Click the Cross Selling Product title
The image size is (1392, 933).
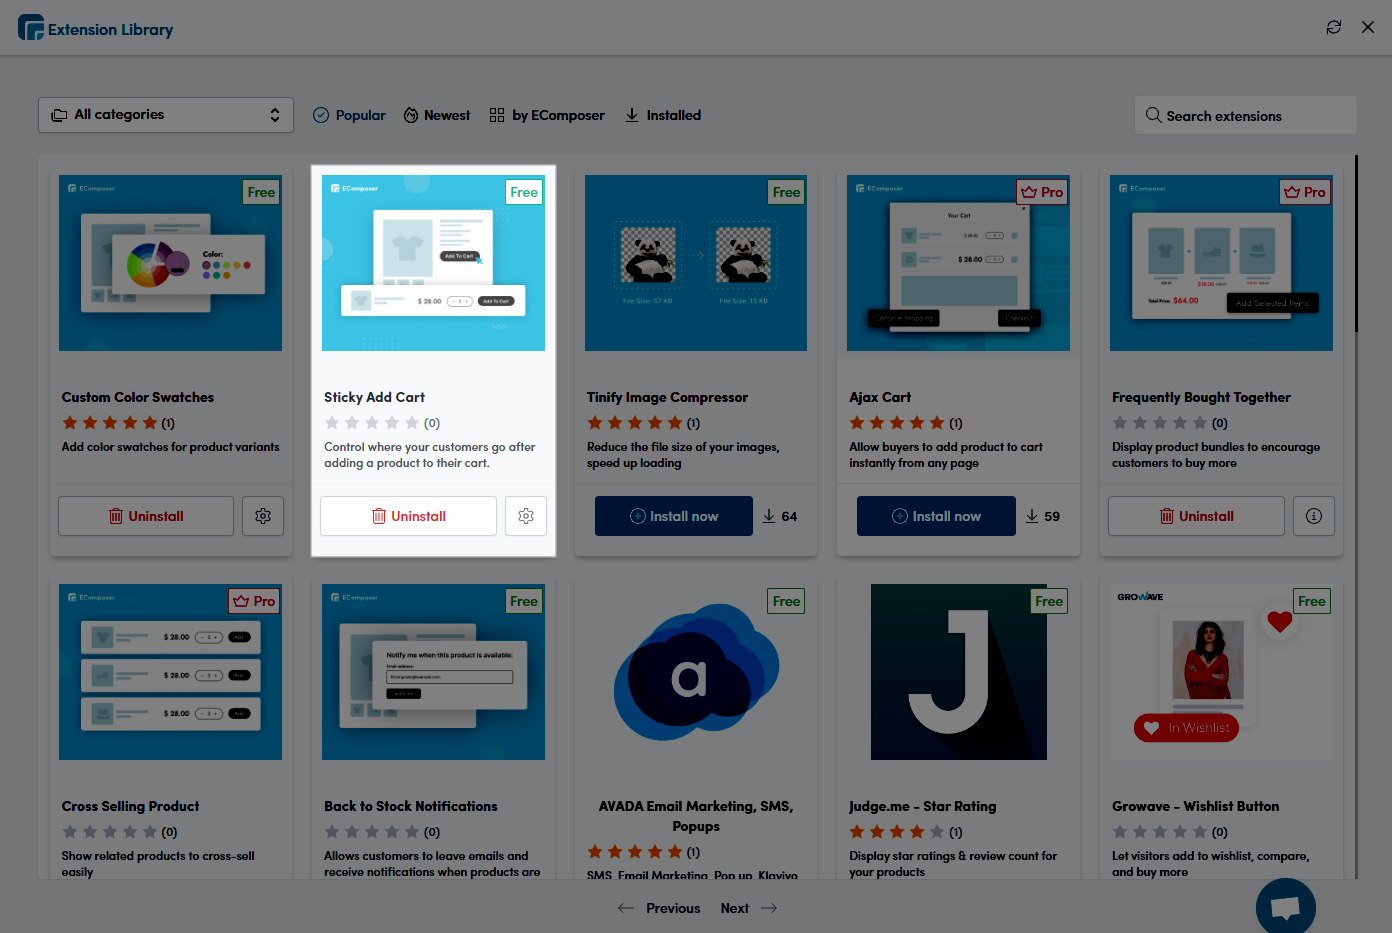tap(130, 806)
